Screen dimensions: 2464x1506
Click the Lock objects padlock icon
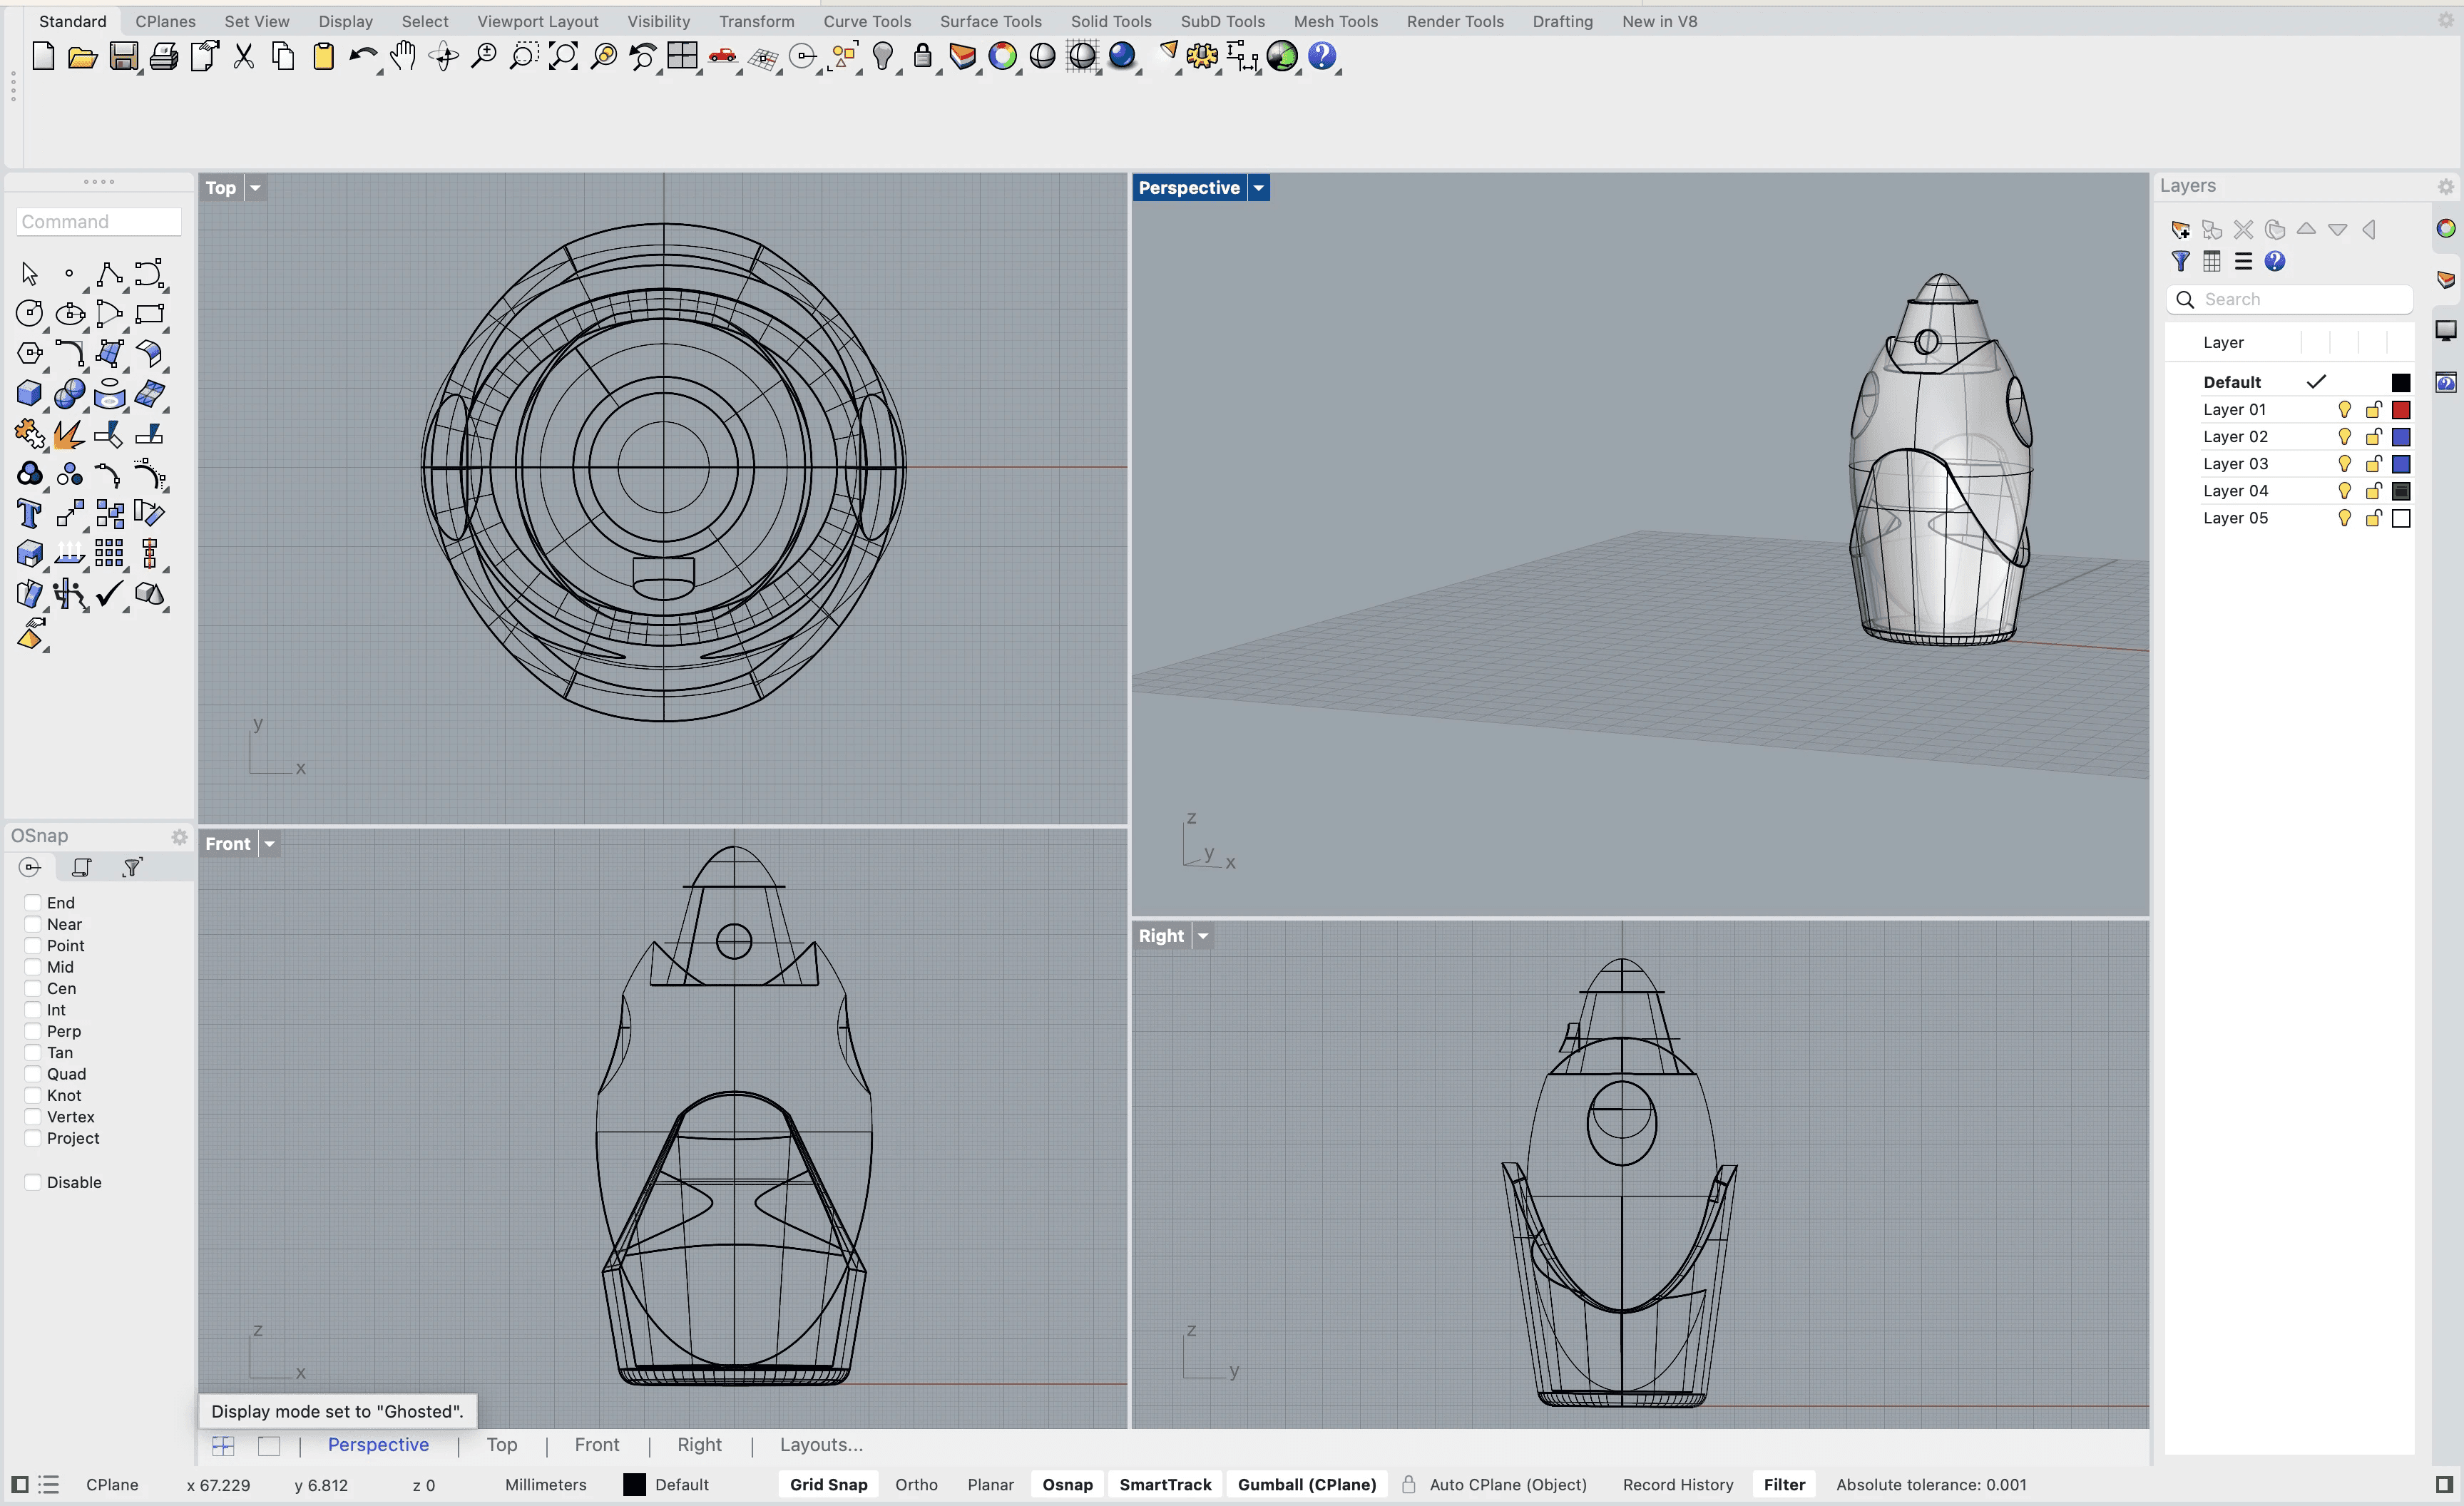[922, 57]
